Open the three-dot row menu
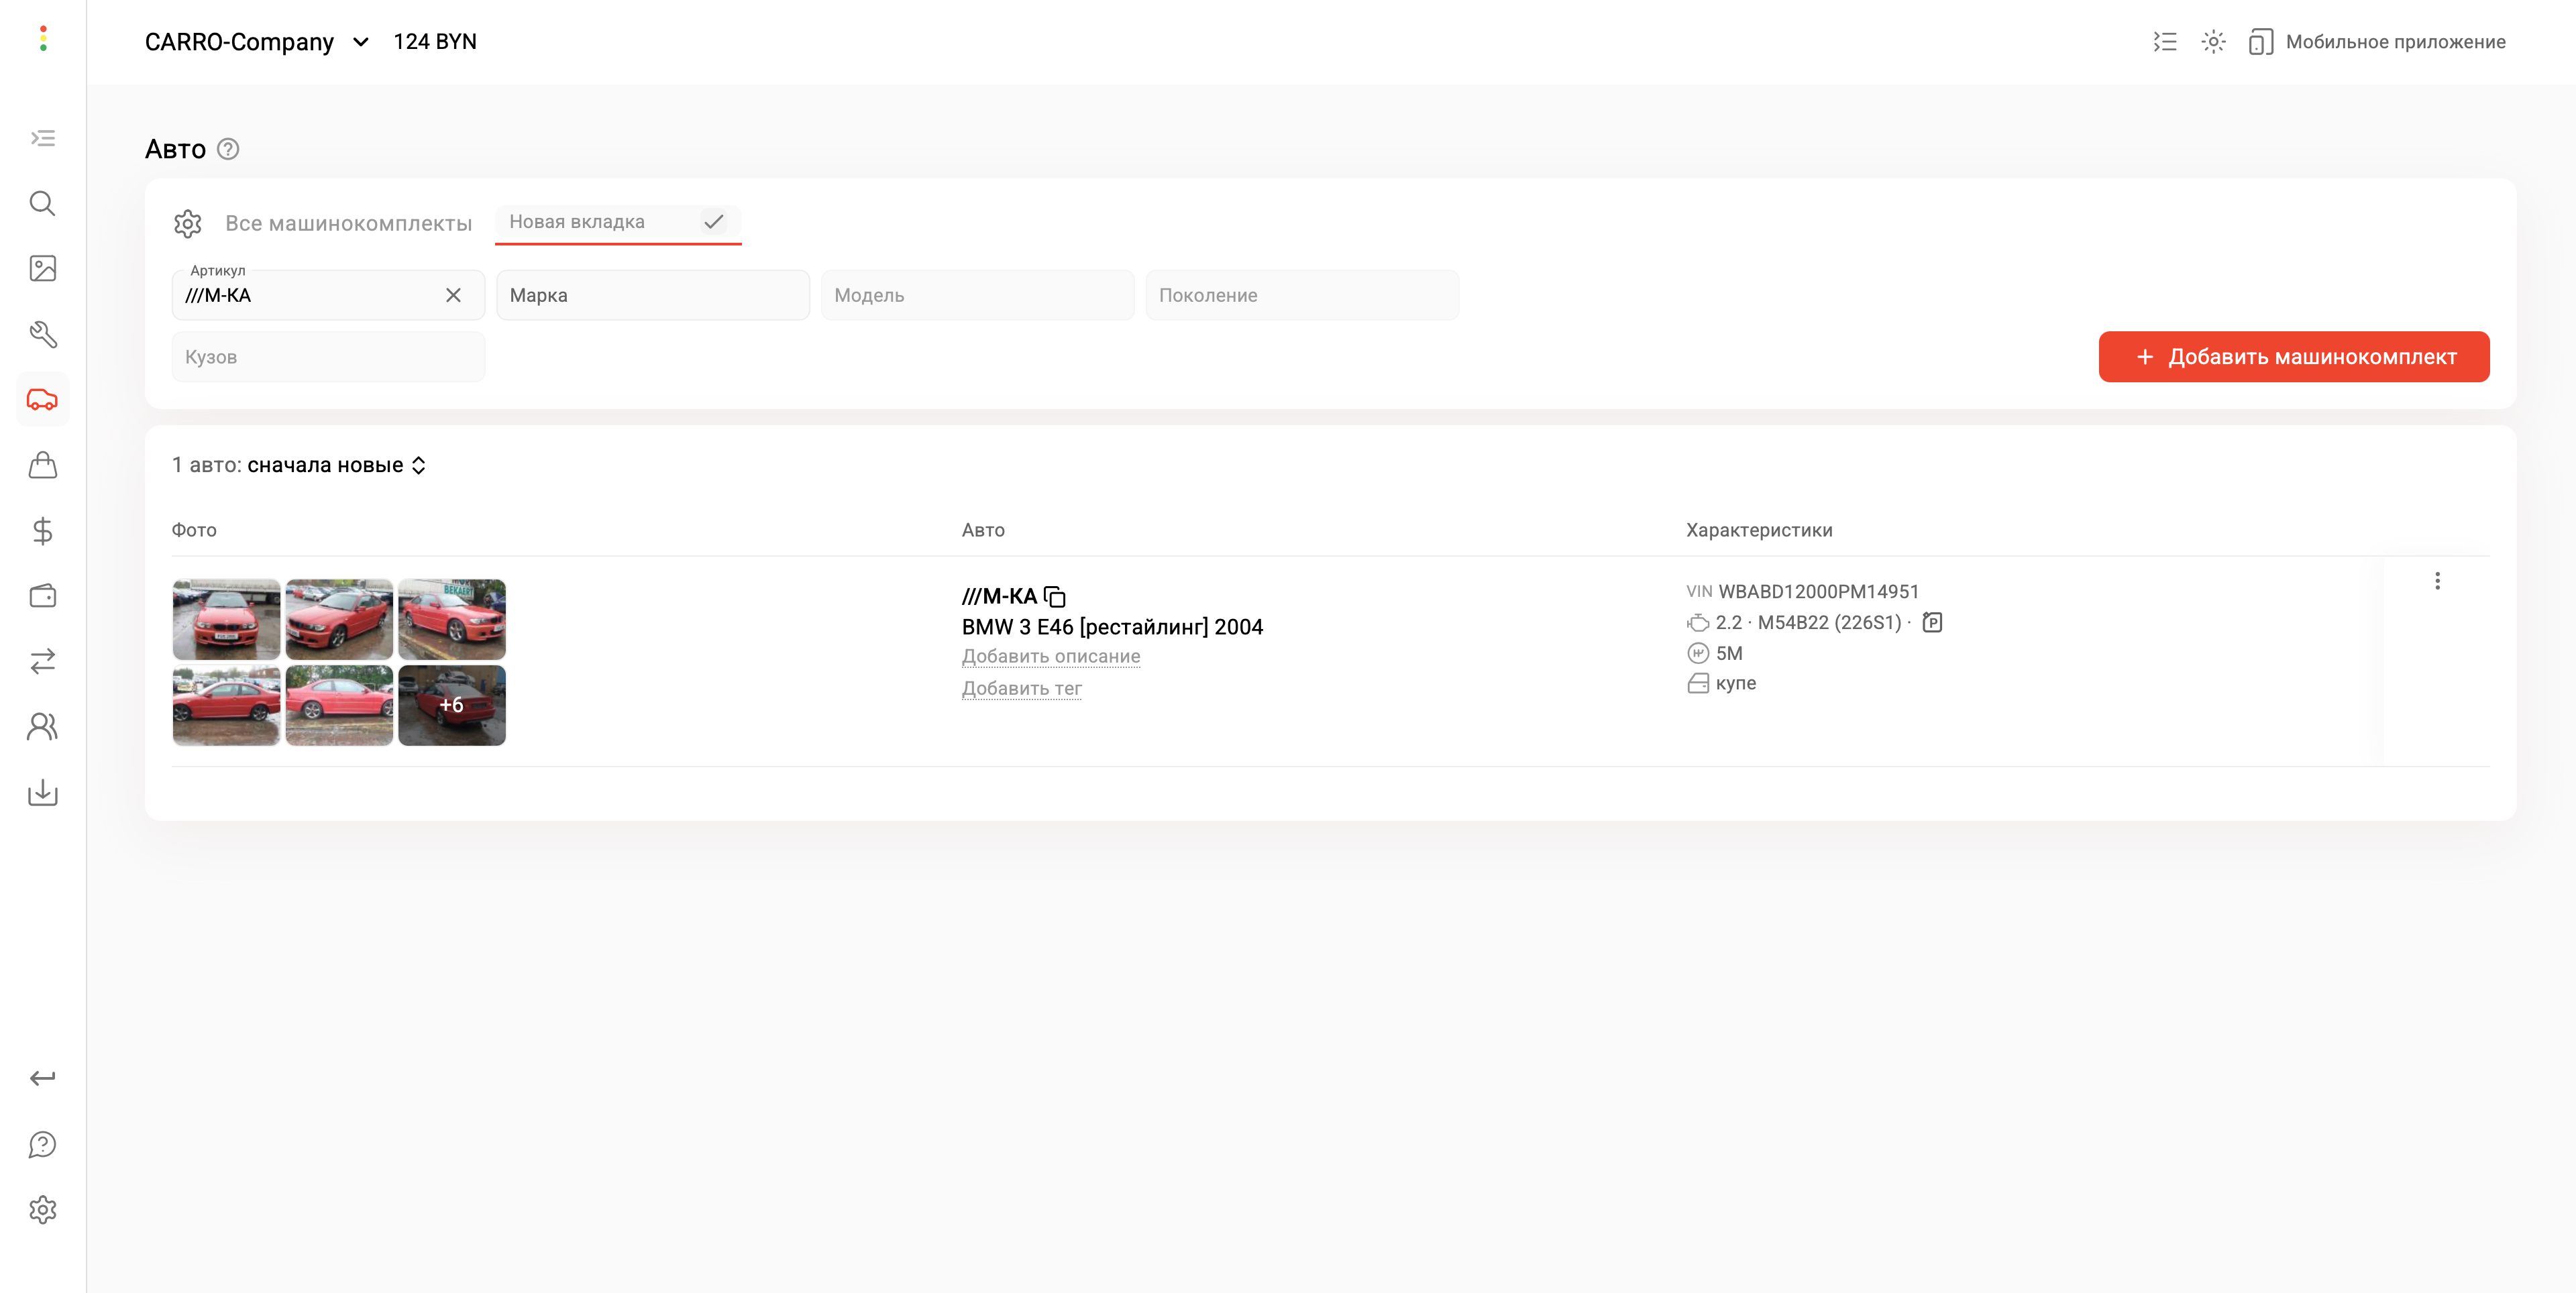Viewport: 2576px width, 1293px height. [x=2437, y=581]
